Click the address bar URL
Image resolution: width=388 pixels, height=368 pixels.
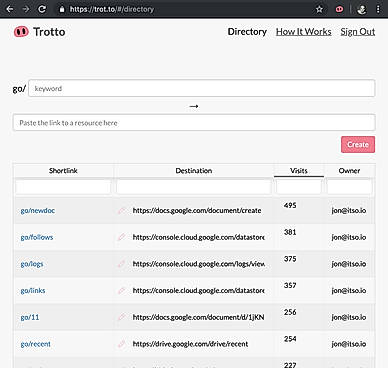pos(112,9)
